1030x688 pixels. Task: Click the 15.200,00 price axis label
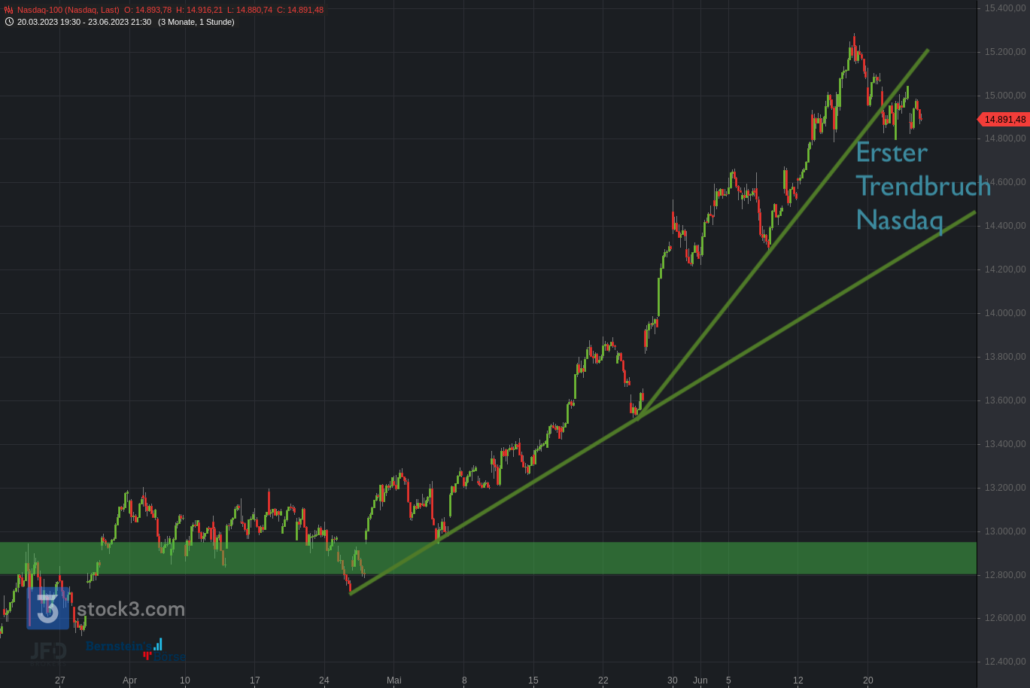(x=1005, y=52)
